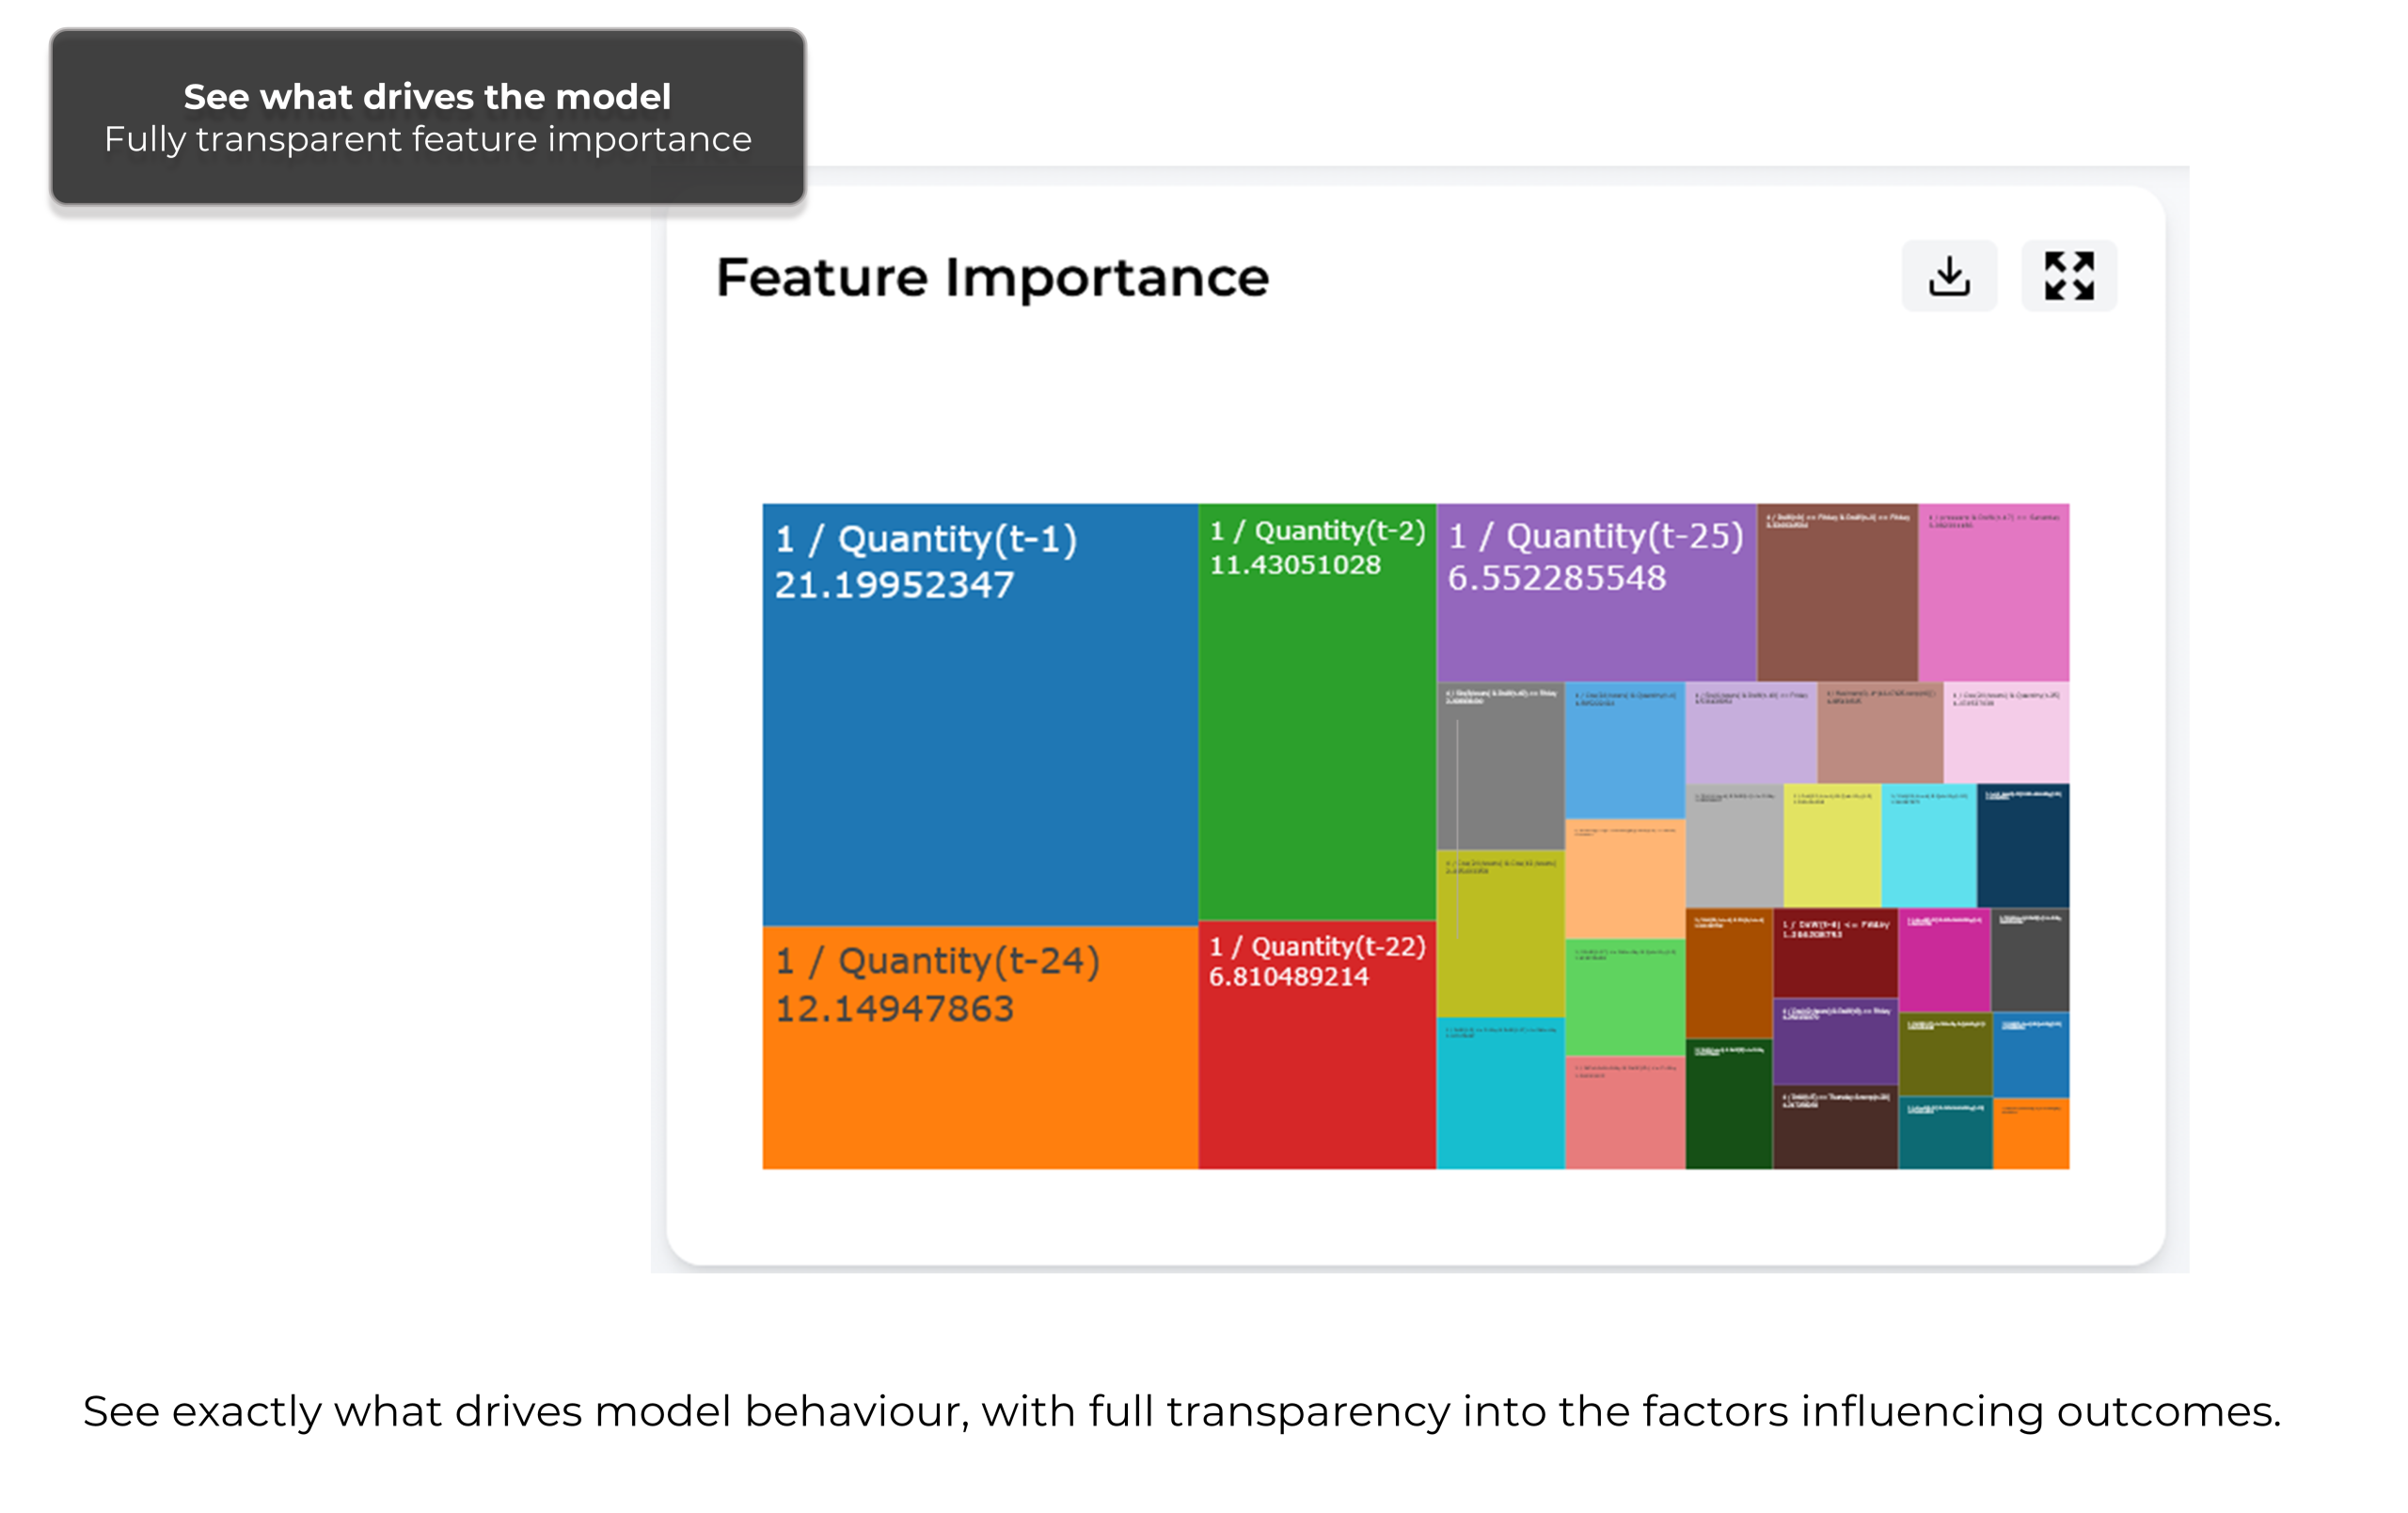Select the 1 / Quantity(t-24) orange block
Screen dimensions: 2408x1513
click(980, 1047)
